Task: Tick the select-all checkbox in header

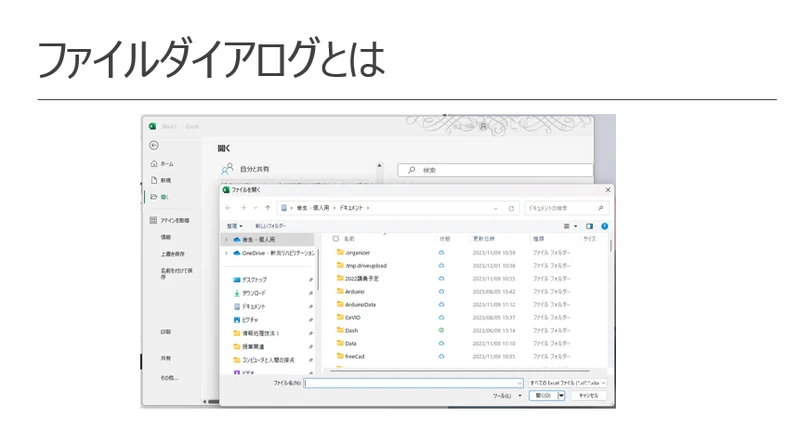Action: pos(335,239)
